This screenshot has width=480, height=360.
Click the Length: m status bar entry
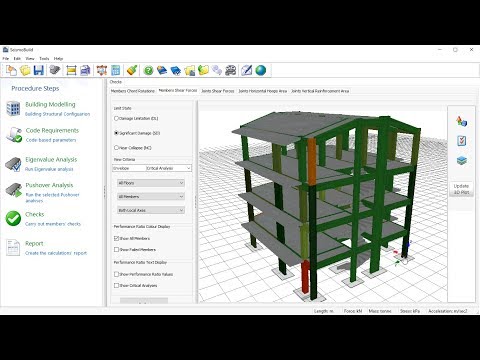click(323, 311)
